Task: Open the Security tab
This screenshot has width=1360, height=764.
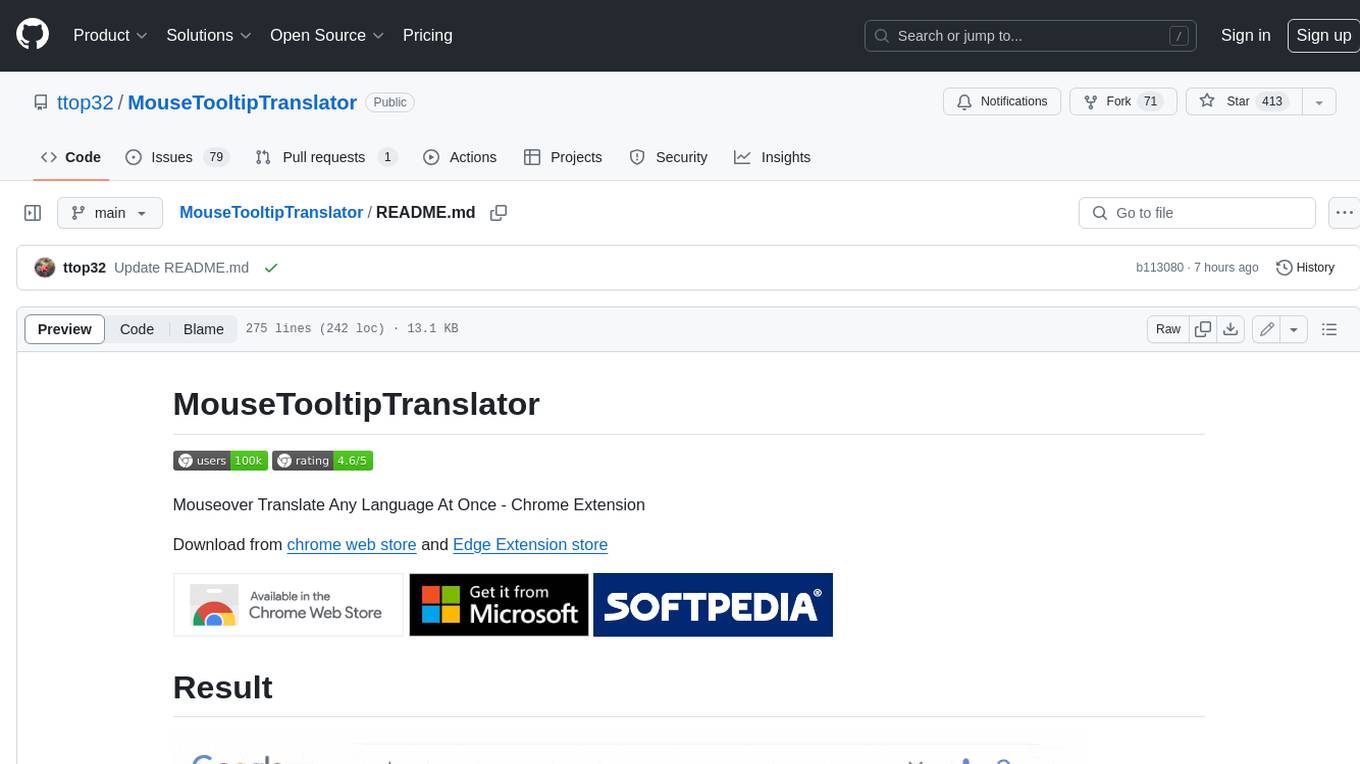Action: point(668,157)
